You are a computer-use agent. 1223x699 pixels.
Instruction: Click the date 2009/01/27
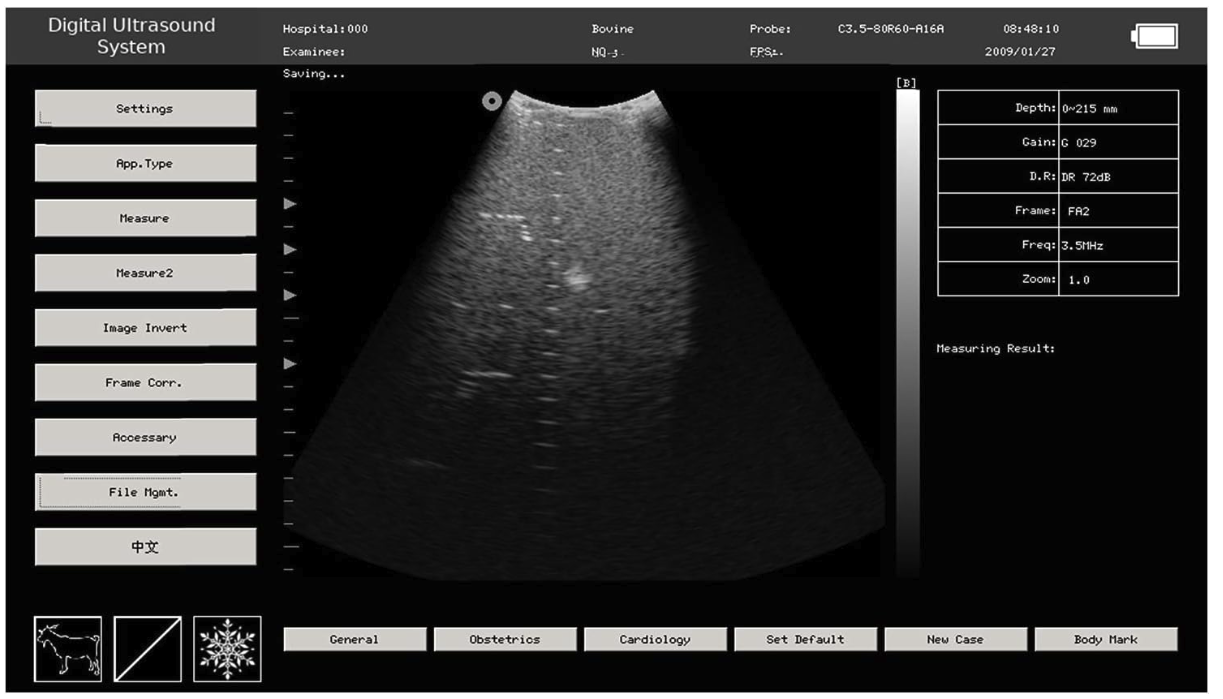pyautogui.click(x=1020, y=52)
